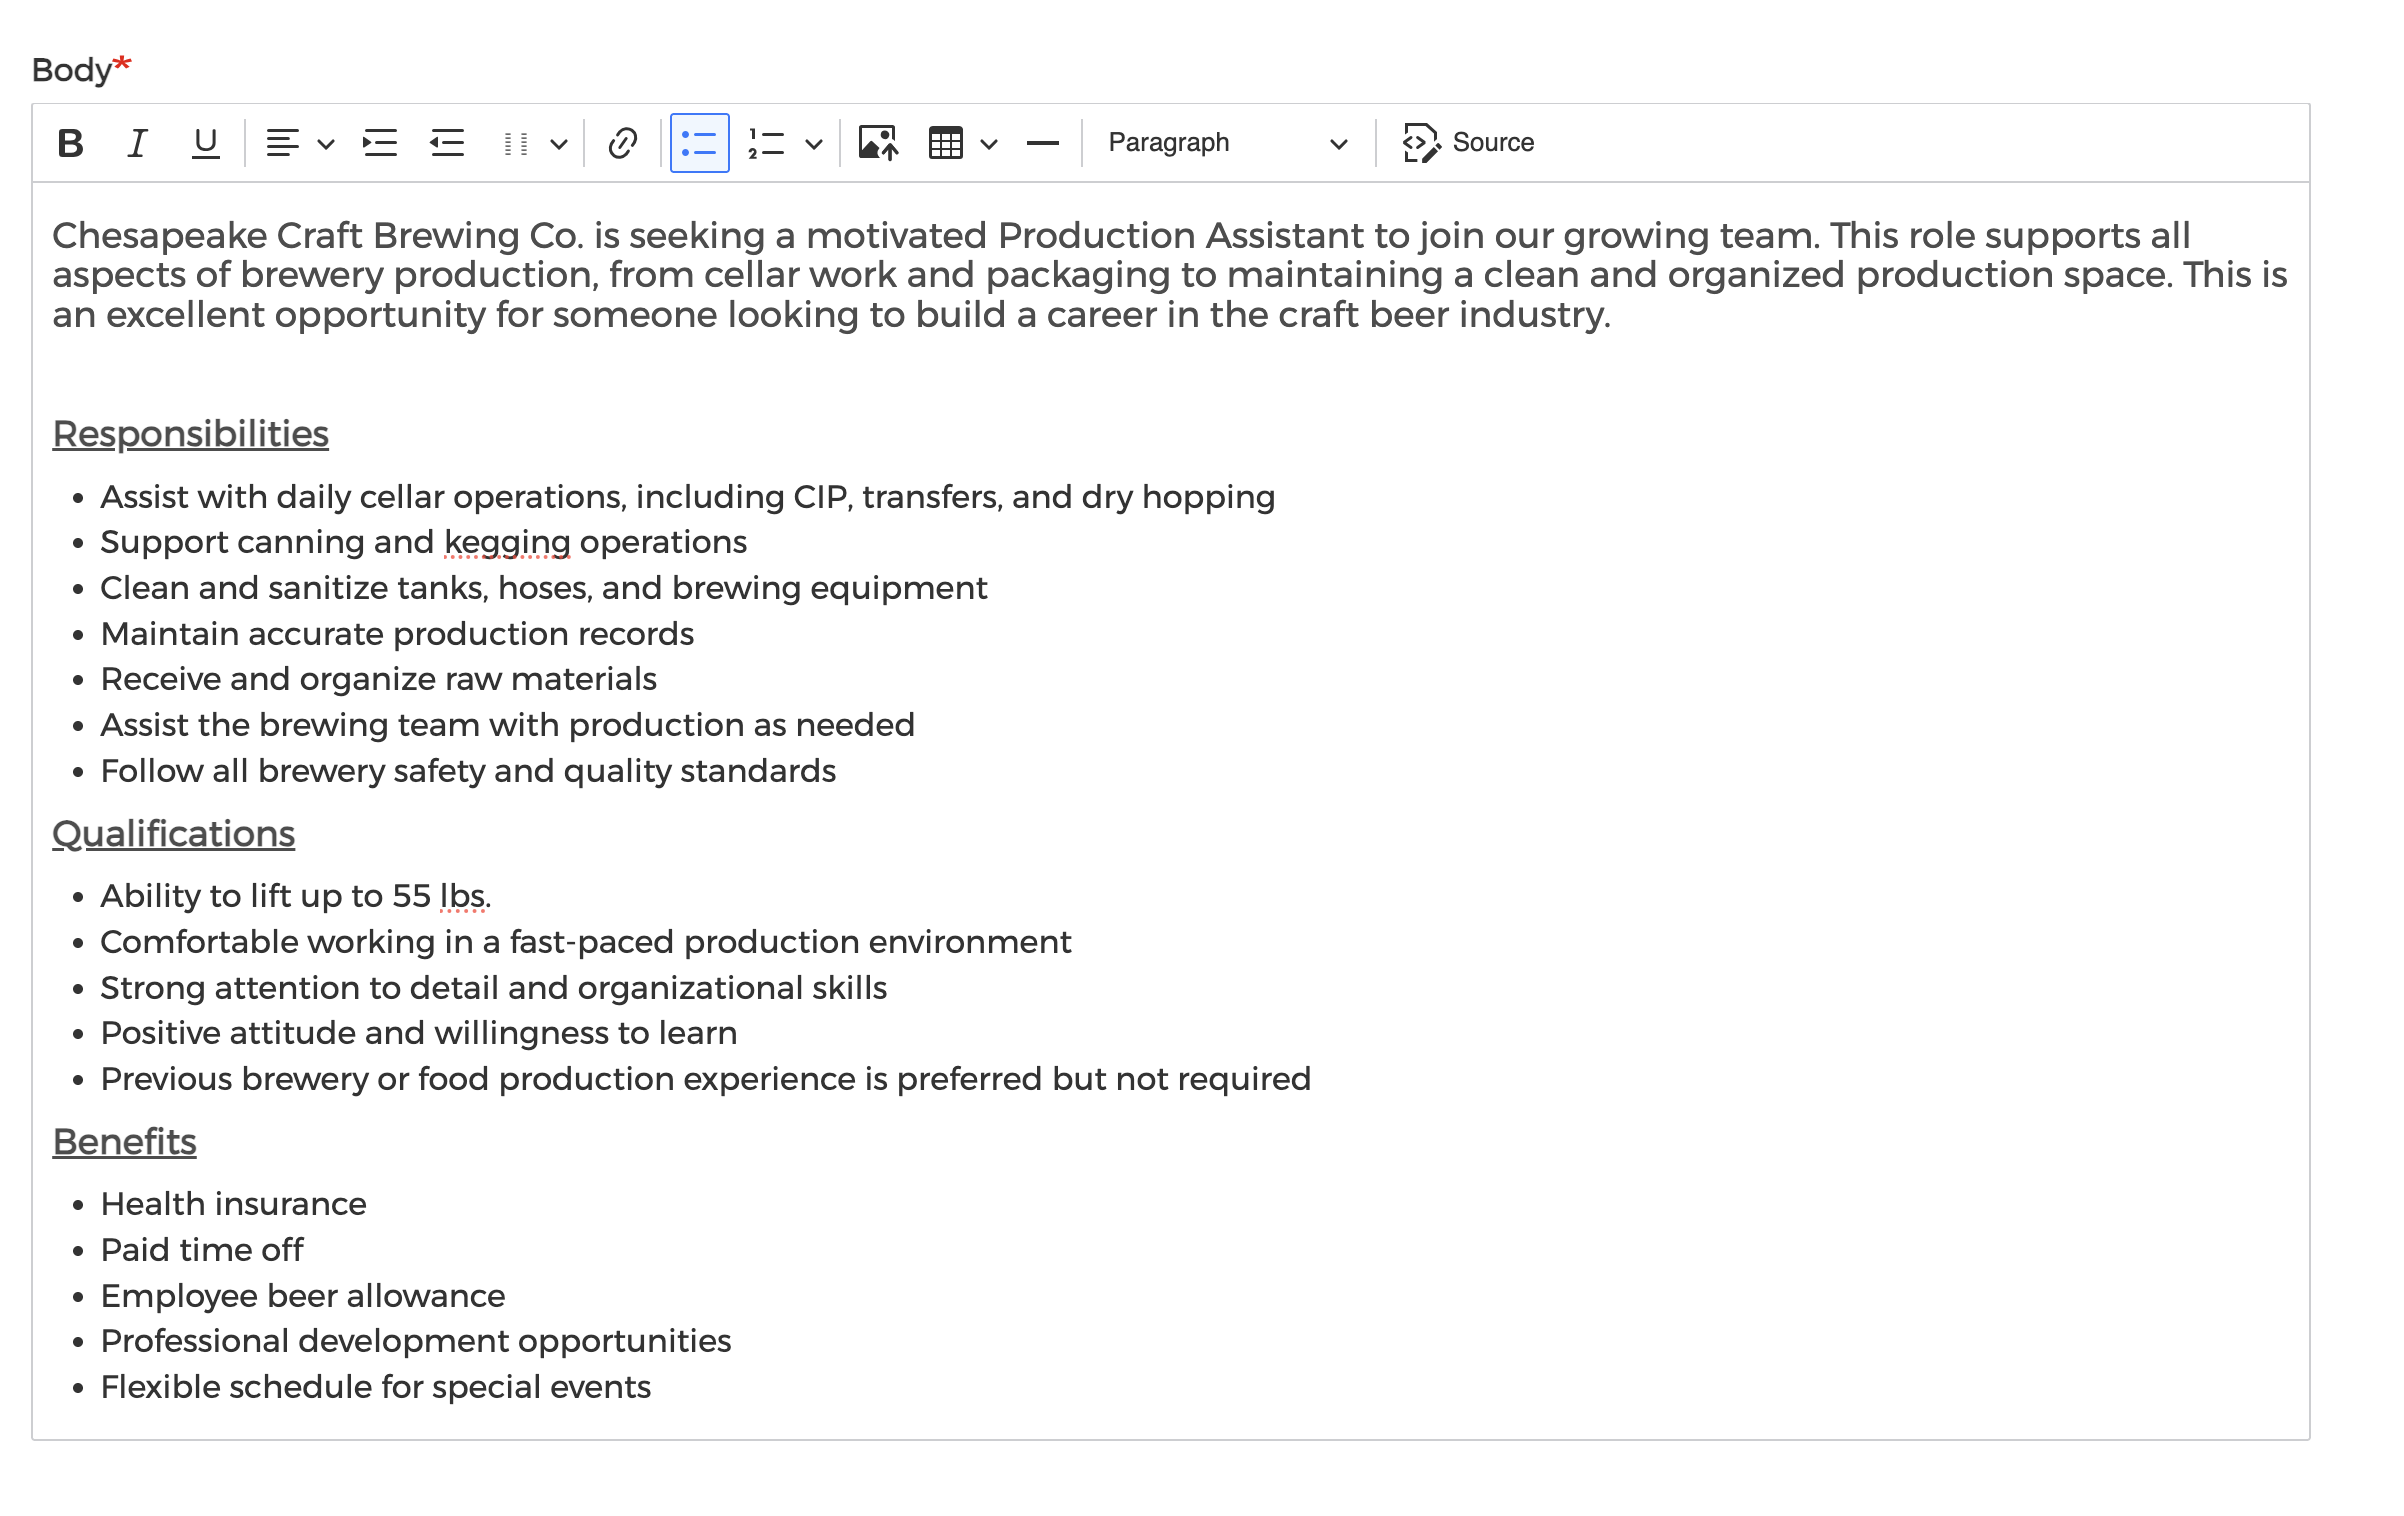The height and width of the screenshot is (1516, 2404).
Task: Click bullet 'Receive and organize raw materials'
Action: coord(378,679)
